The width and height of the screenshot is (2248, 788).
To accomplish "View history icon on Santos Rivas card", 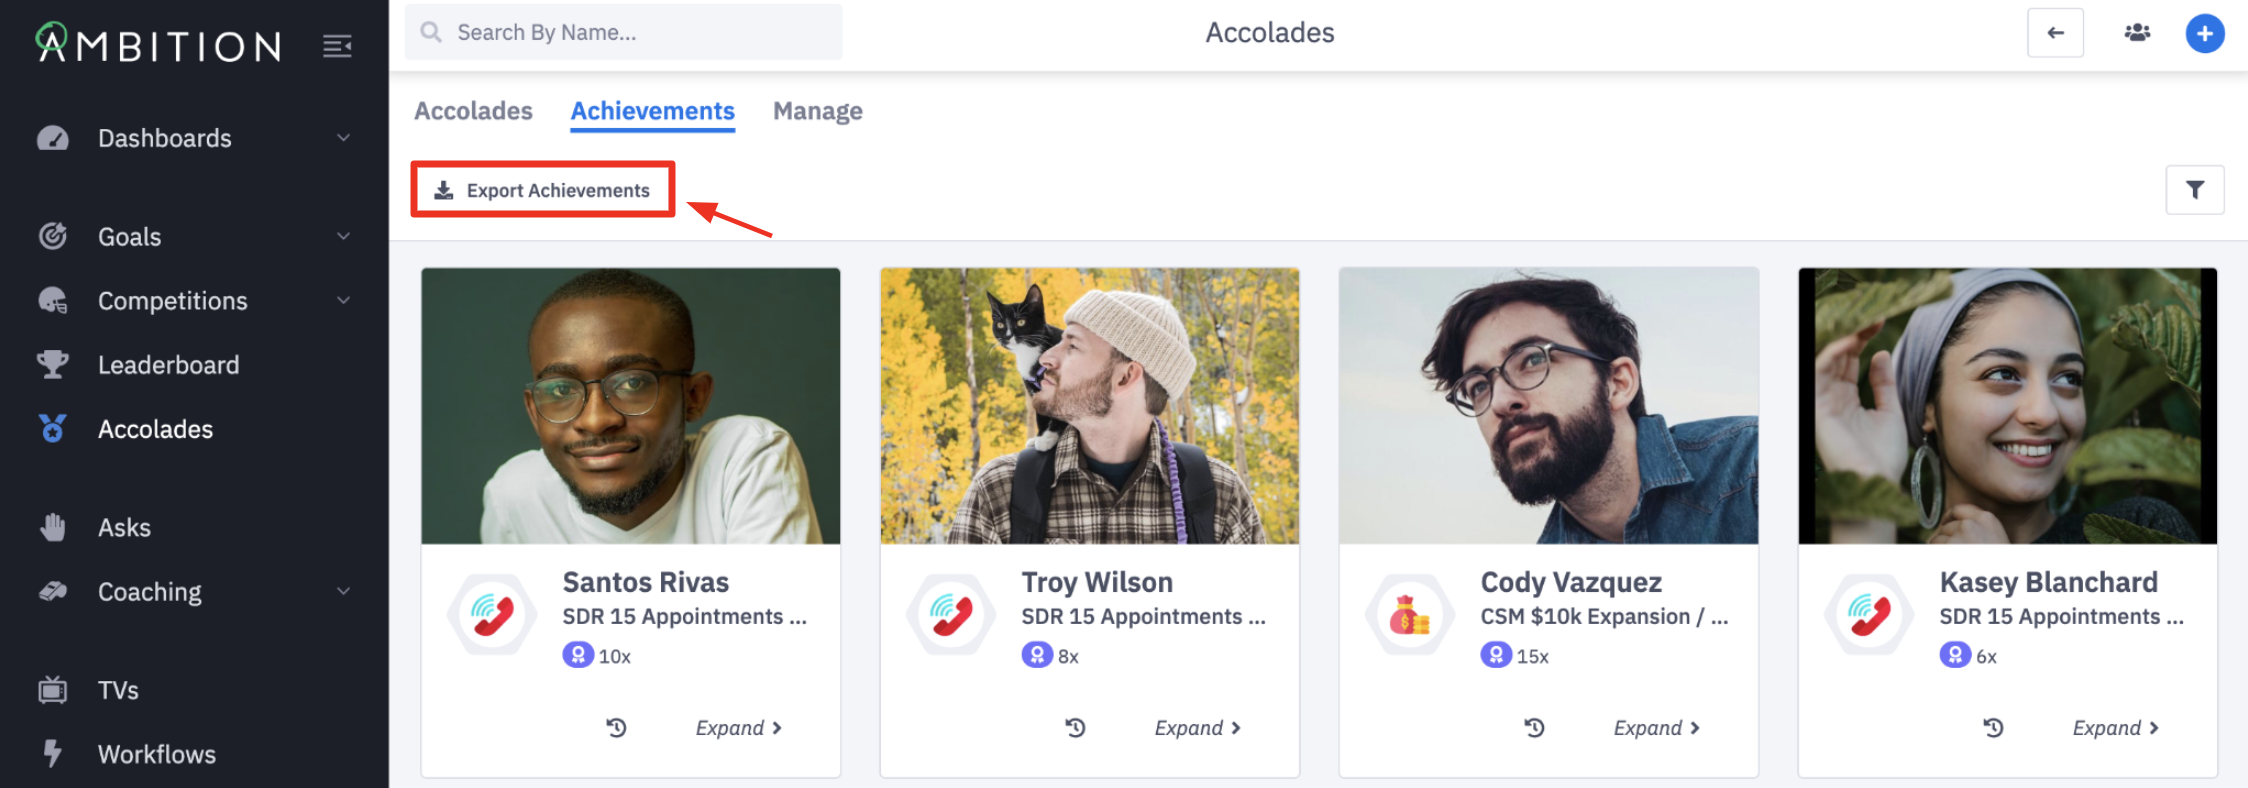I will click(616, 728).
